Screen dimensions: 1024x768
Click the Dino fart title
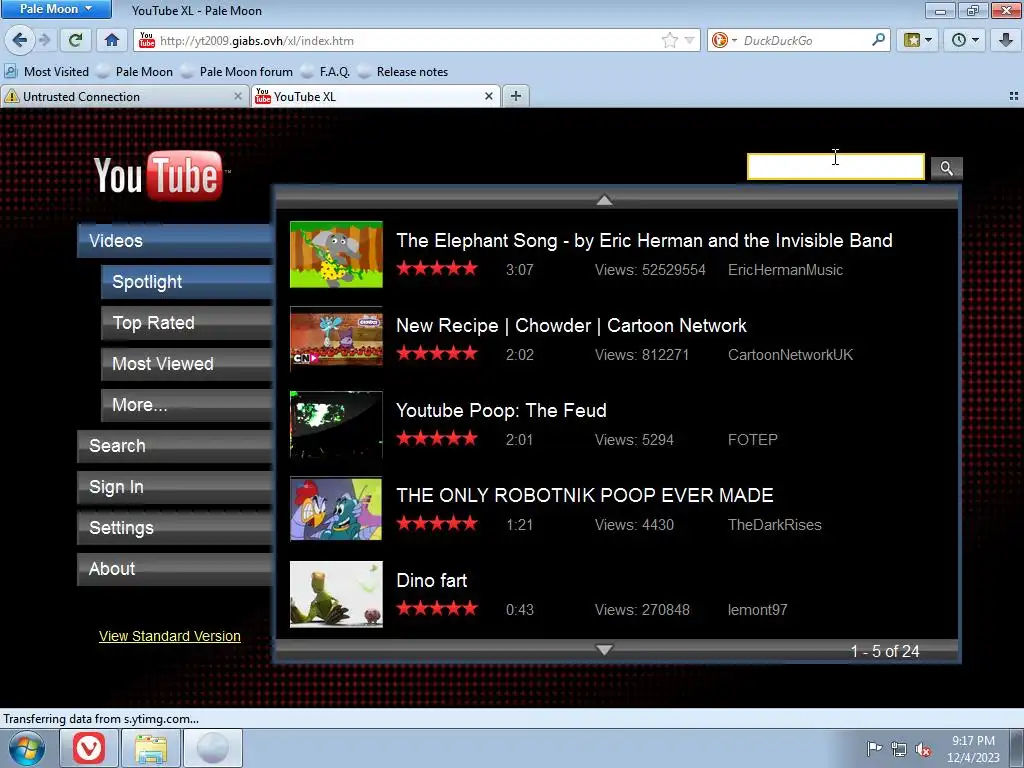pos(432,580)
